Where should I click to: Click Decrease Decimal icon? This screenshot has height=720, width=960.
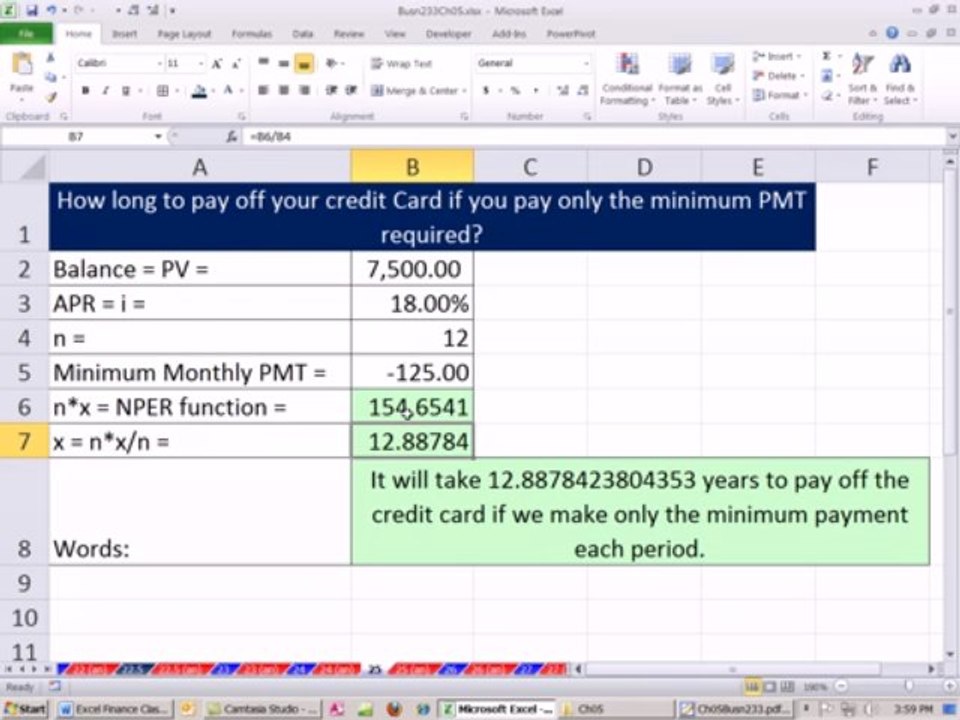(x=583, y=91)
